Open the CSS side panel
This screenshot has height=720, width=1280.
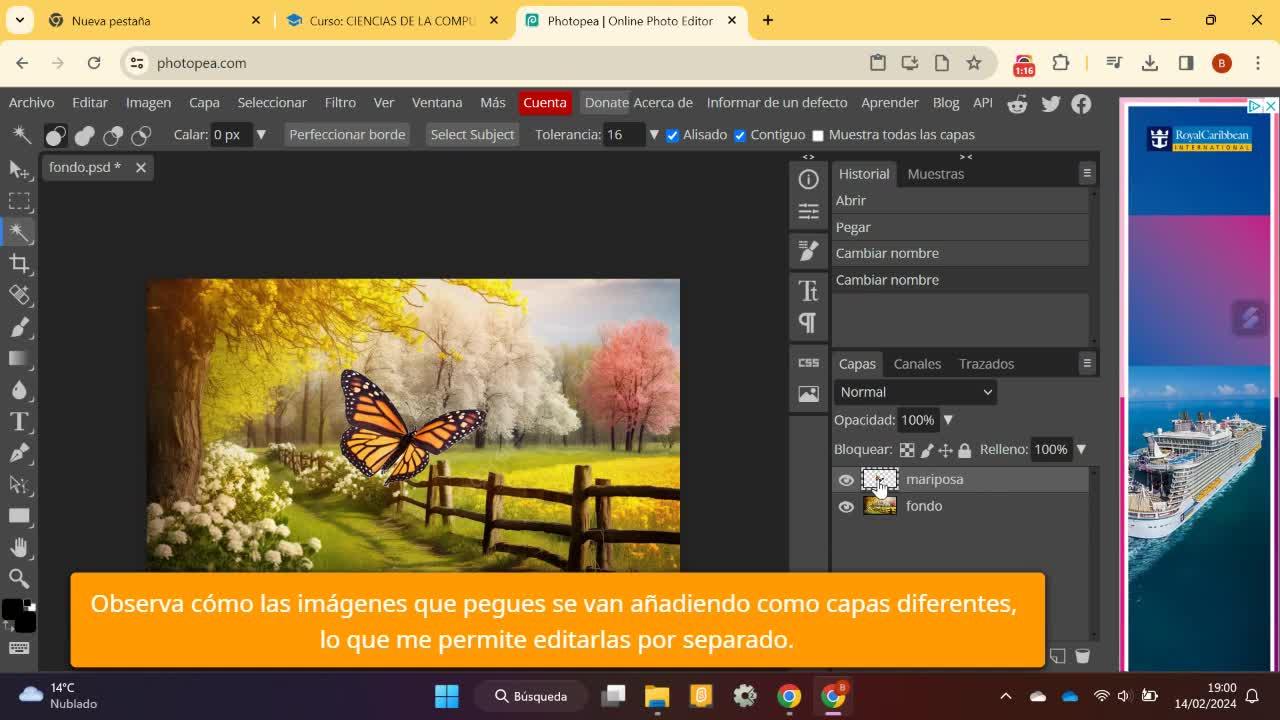808,362
